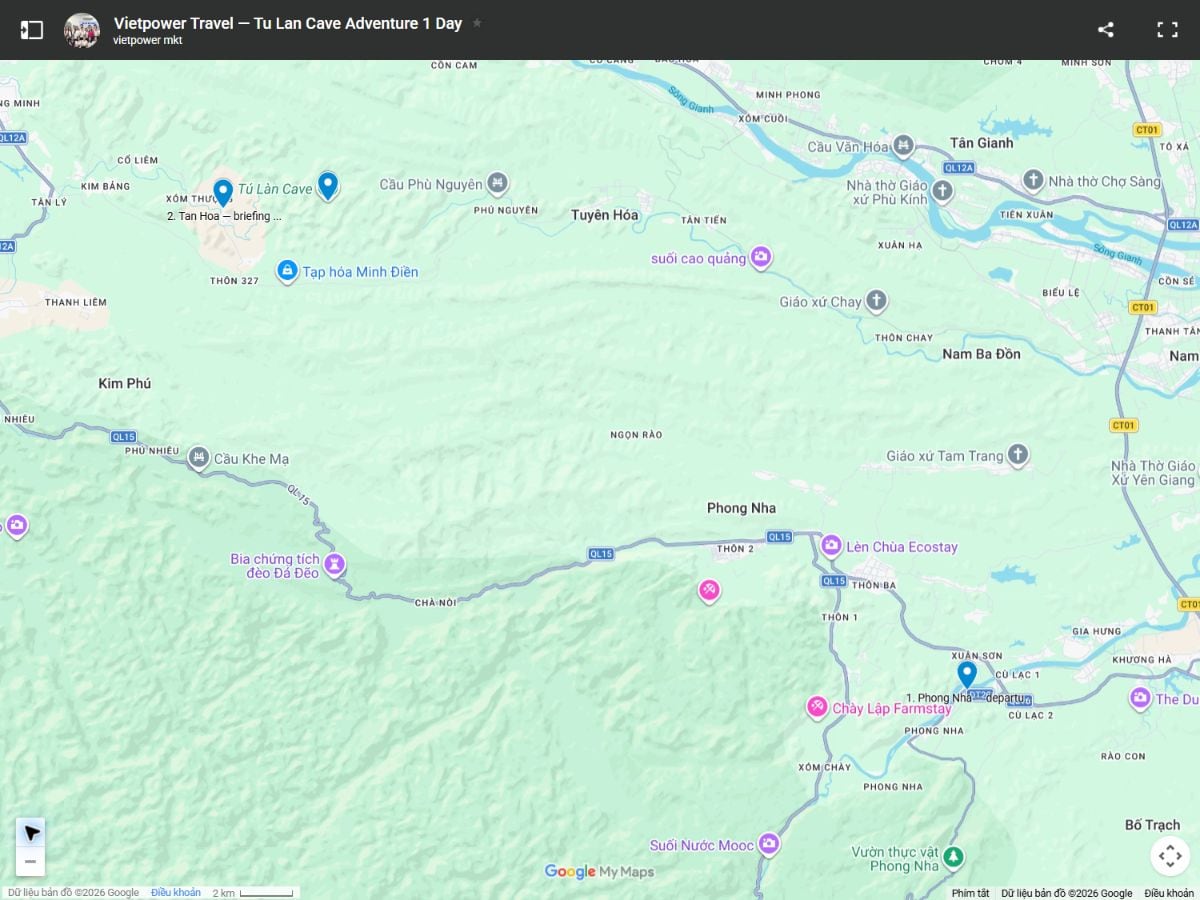Share the map via share icon
The width and height of the screenshot is (1200, 900).
[1106, 30]
